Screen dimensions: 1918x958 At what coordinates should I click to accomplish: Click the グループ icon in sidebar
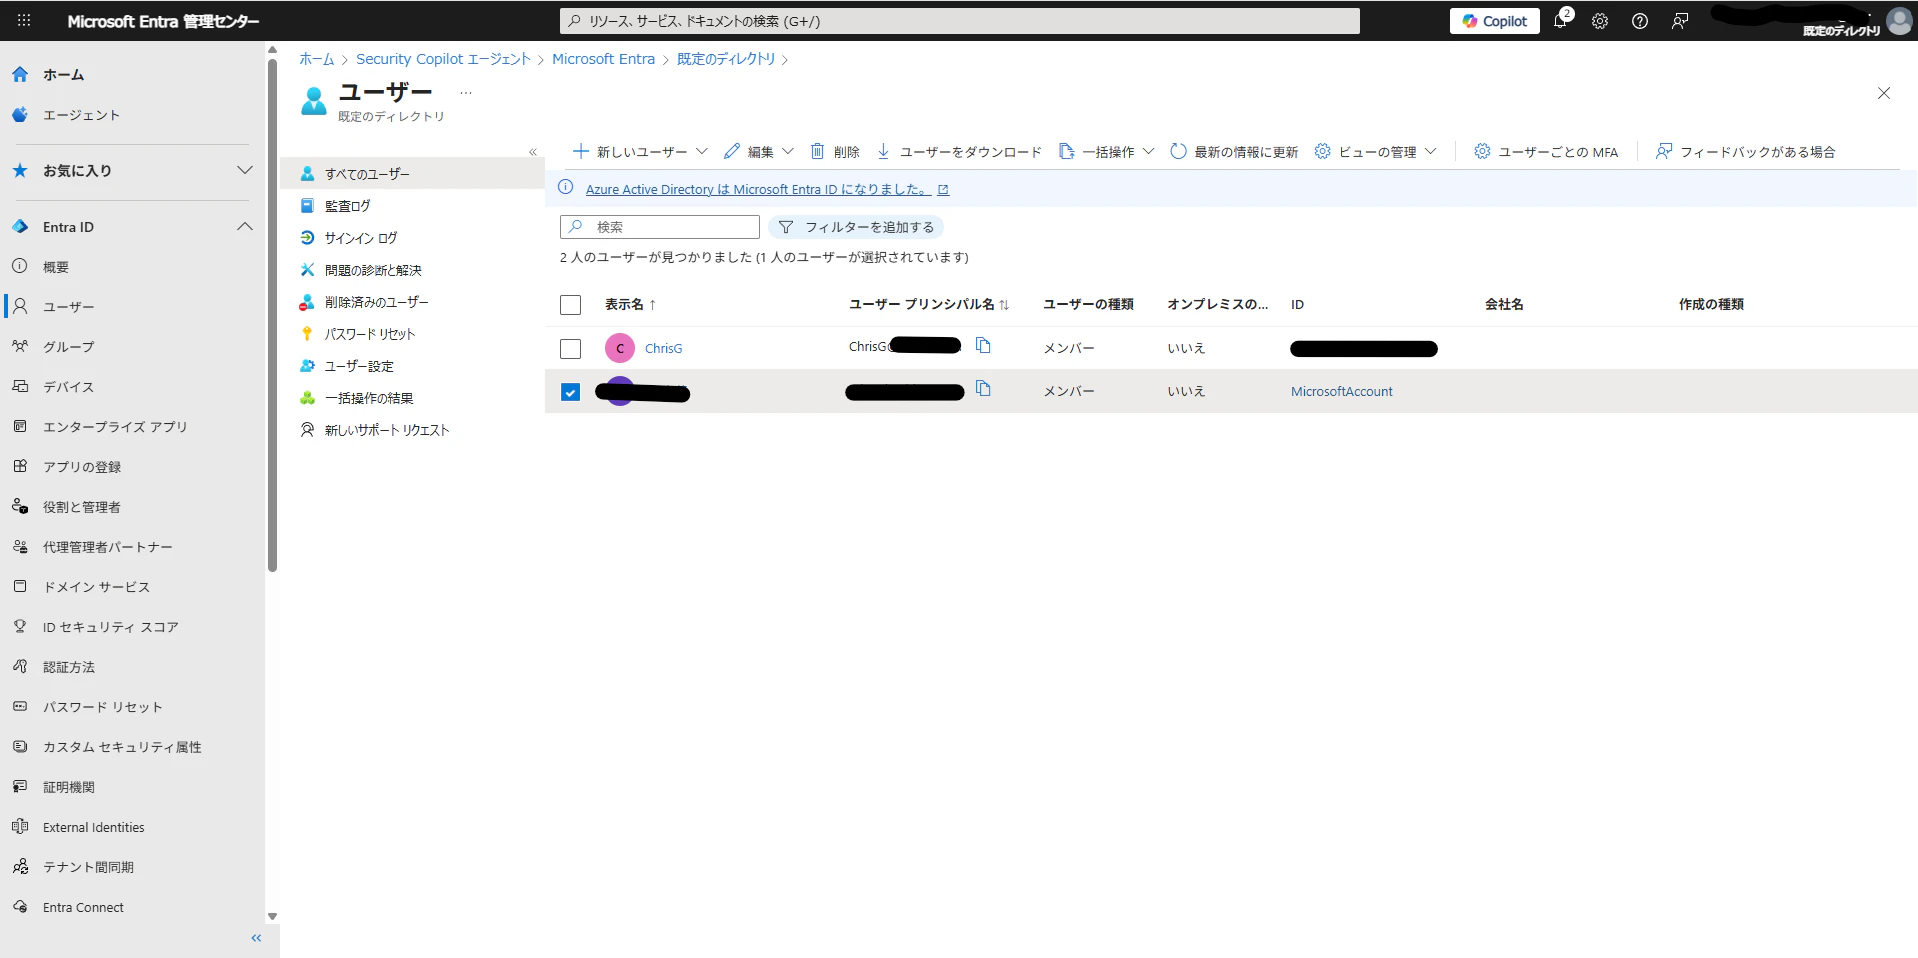[x=20, y=346]
